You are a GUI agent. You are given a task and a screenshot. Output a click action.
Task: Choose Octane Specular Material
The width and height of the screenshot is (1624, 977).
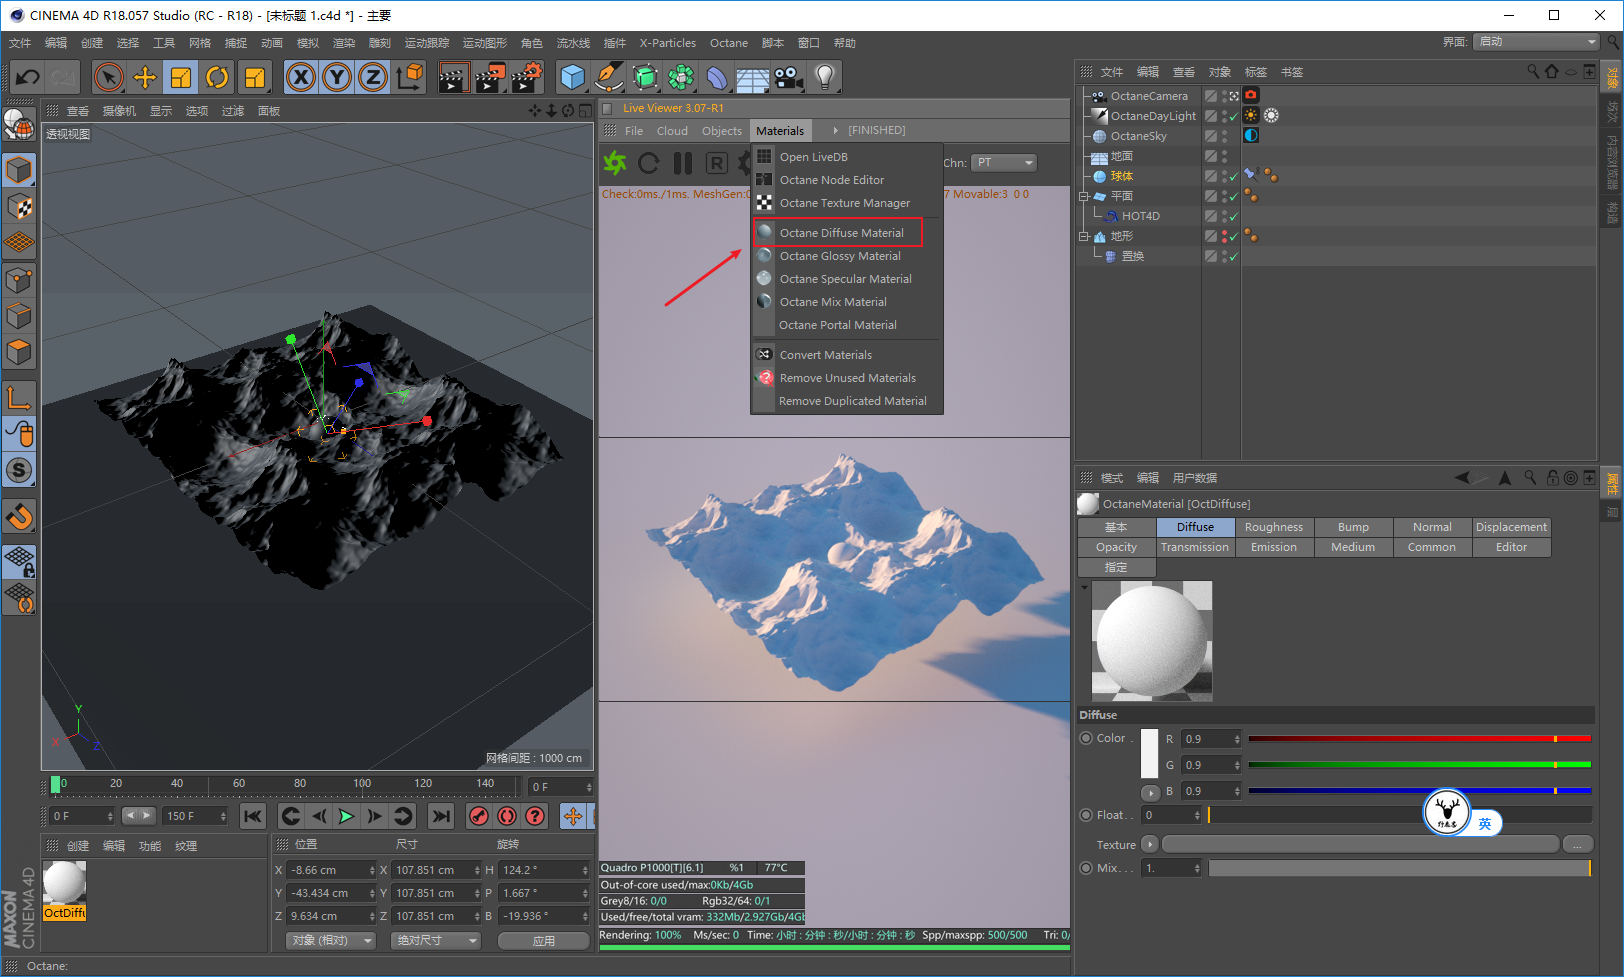(845, 279)
